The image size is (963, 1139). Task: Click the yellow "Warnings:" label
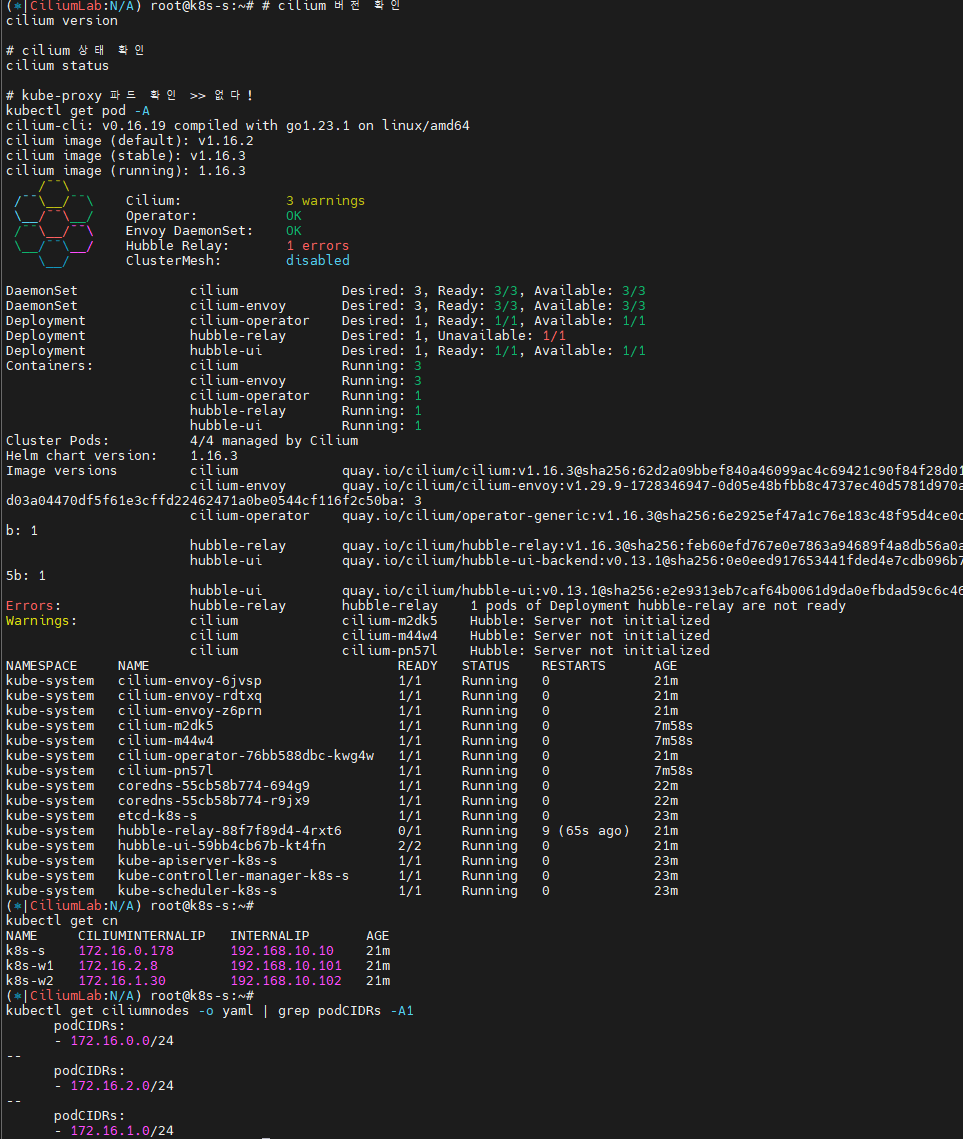(x=41, y=621)
